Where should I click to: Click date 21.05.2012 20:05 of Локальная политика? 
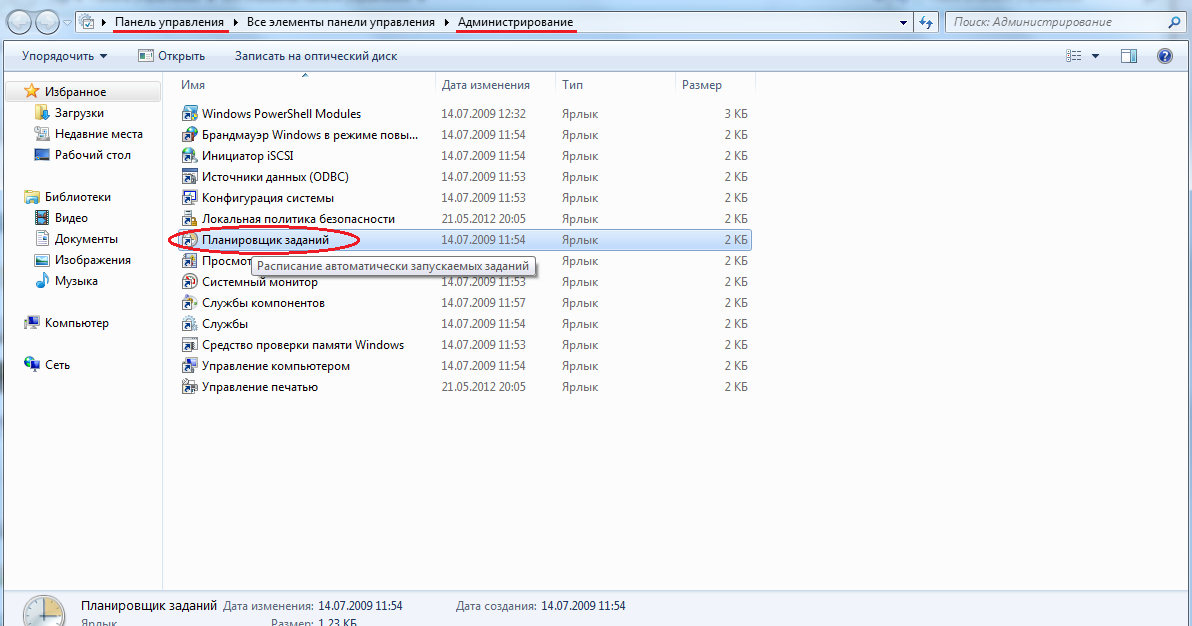click(483, 219)
